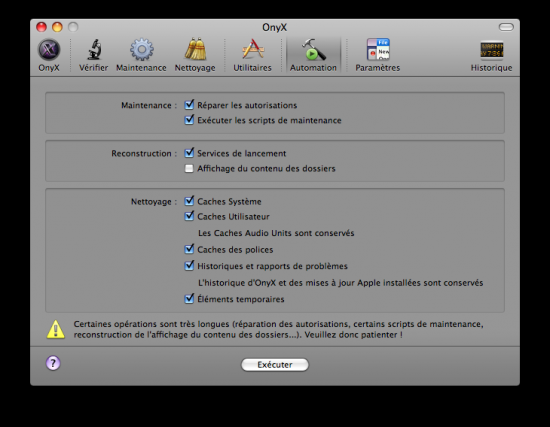Select the Automation hammer icon
The width and height of the screenshot is (550, 427).
313,49
